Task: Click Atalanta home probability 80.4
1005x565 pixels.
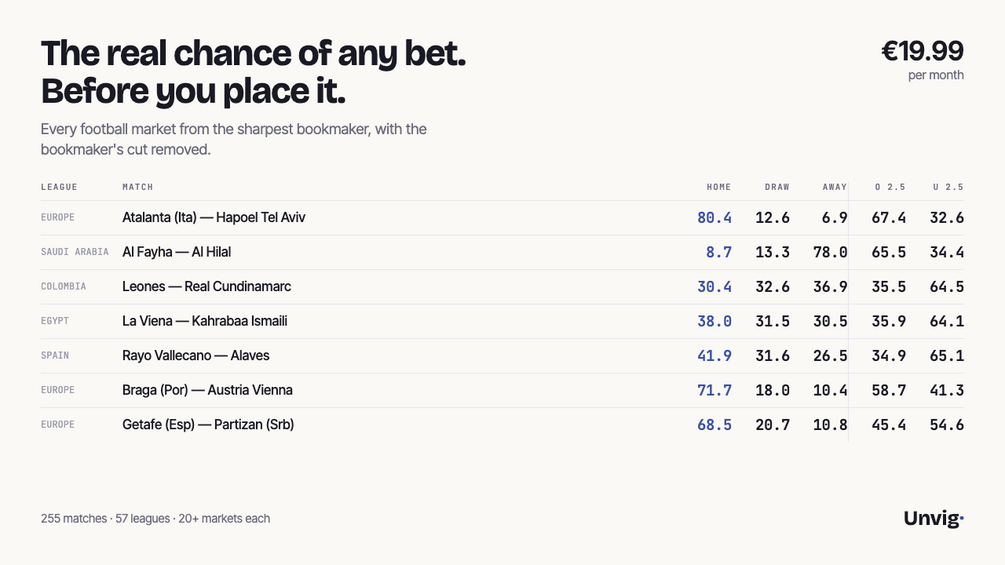Action: (x=714, y=218)
